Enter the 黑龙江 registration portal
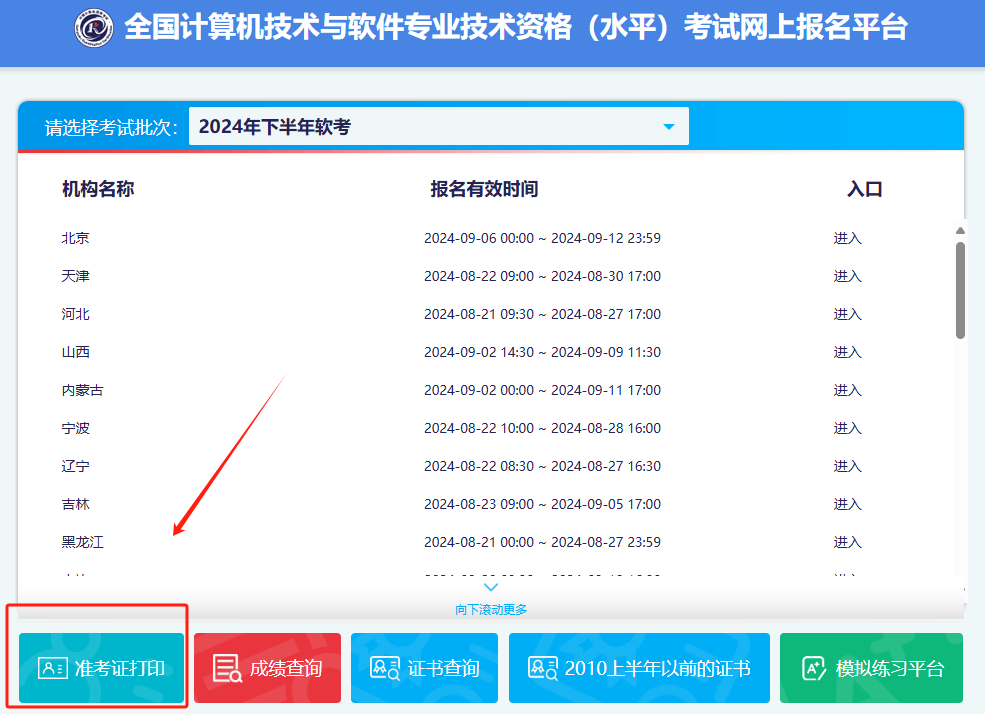 pos(847,542)
